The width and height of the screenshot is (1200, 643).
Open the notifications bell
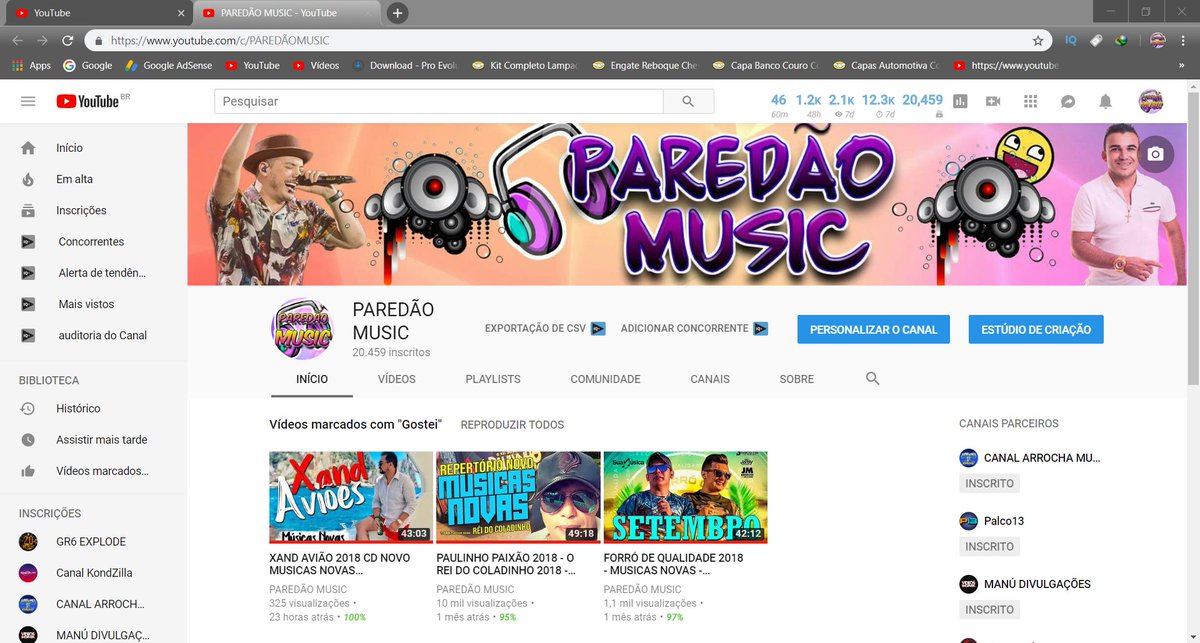pyautogui.click(x=1105, y=101)
